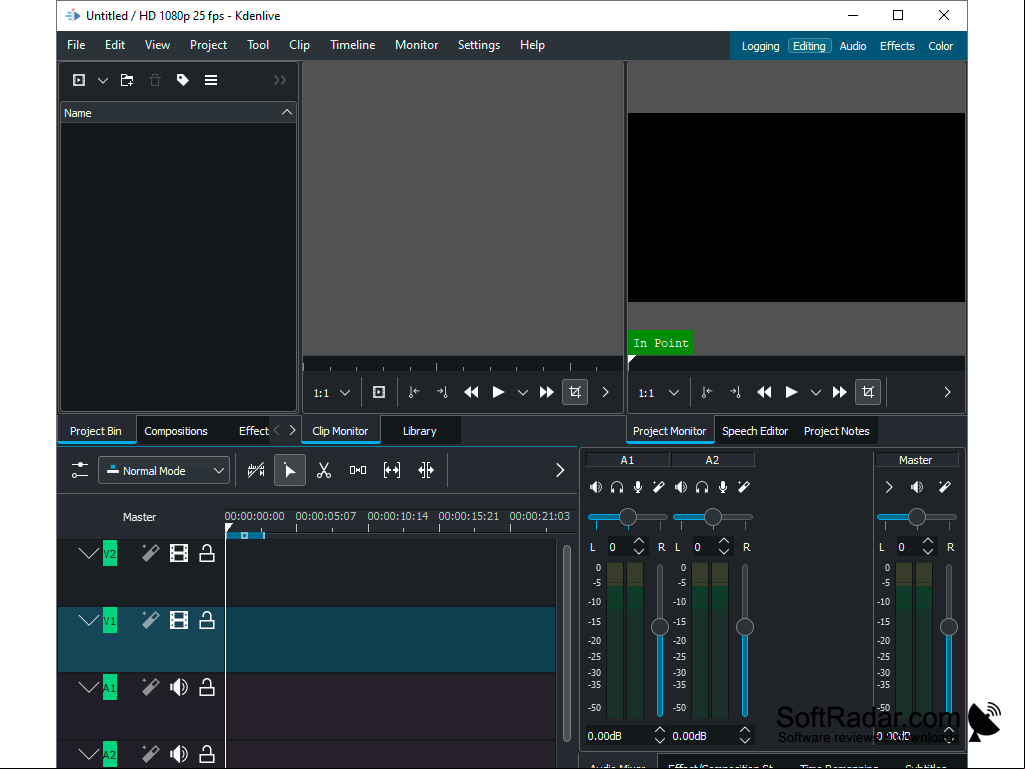Screen dimensions: 1025x769
Task: Hide video on track V1
Action: tap(179, 620)
